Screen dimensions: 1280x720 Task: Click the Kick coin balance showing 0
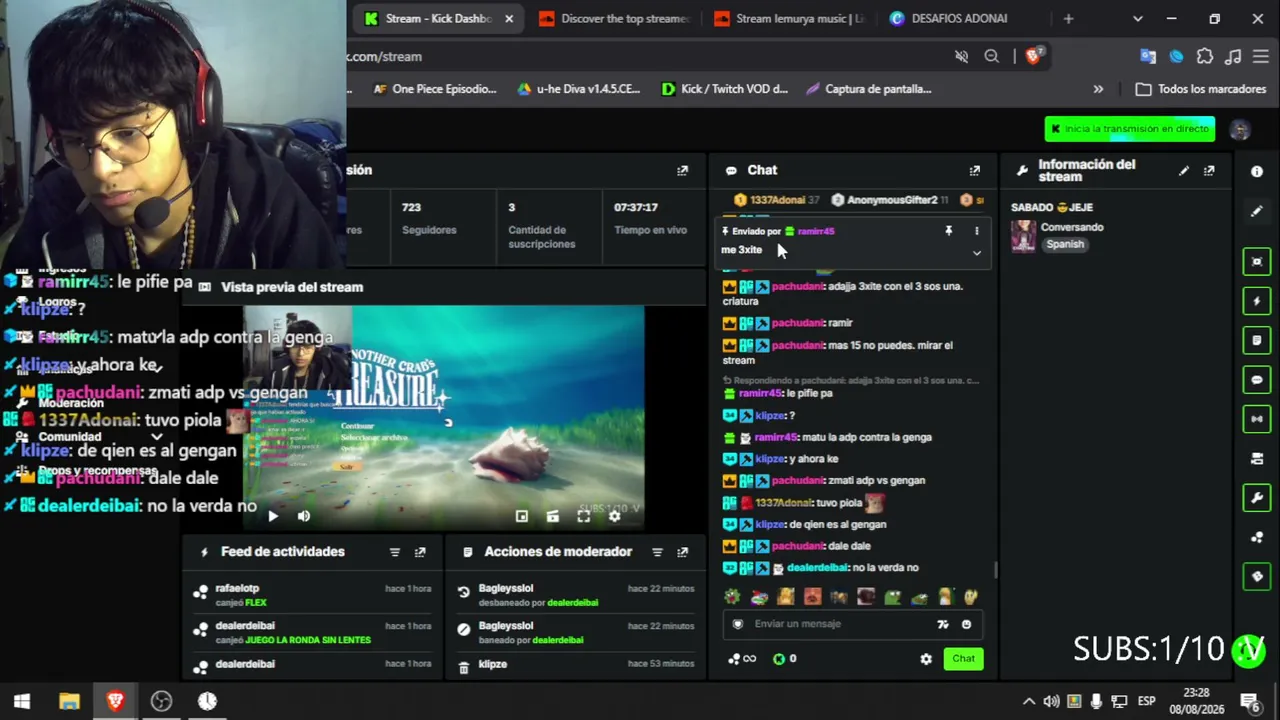pyautogui.click(x=785, y=658)
